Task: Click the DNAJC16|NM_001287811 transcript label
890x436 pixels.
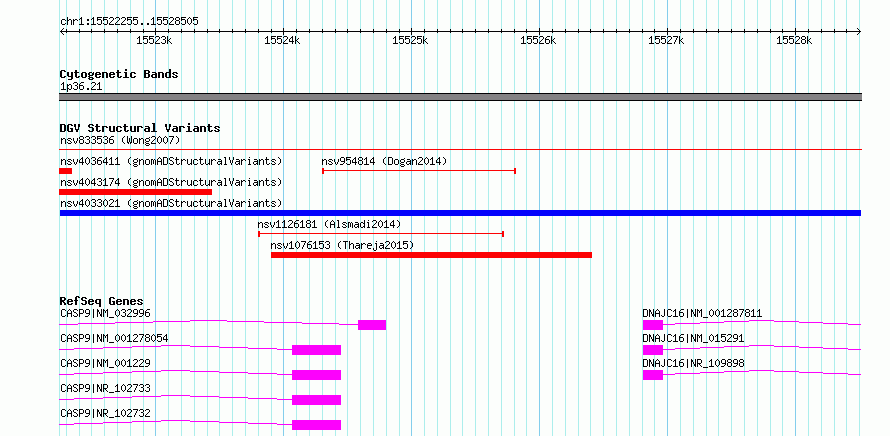Action: click(x=702, y=313)
